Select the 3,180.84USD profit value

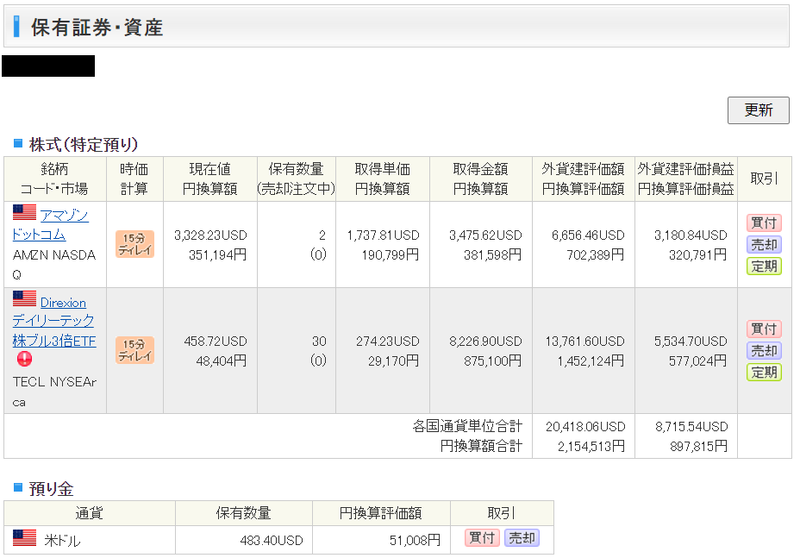[691, 235]
